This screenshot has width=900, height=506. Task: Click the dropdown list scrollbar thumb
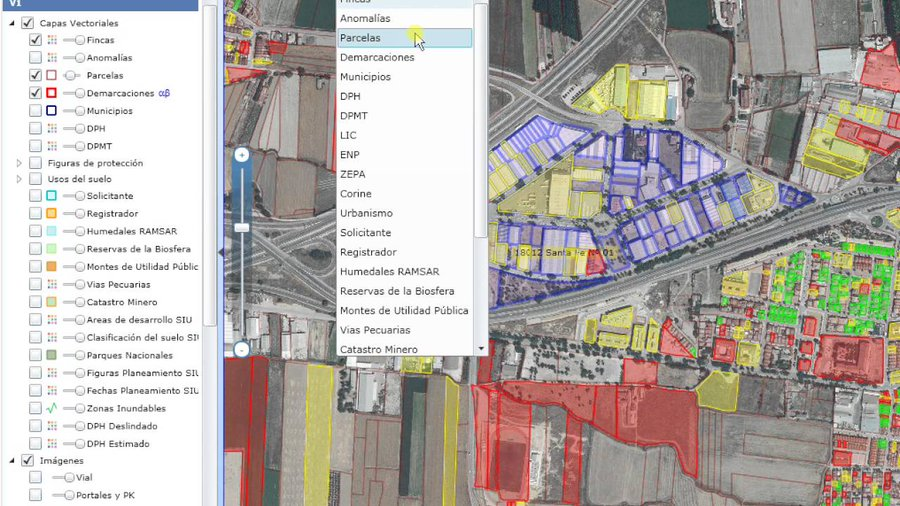coord(481,120)
